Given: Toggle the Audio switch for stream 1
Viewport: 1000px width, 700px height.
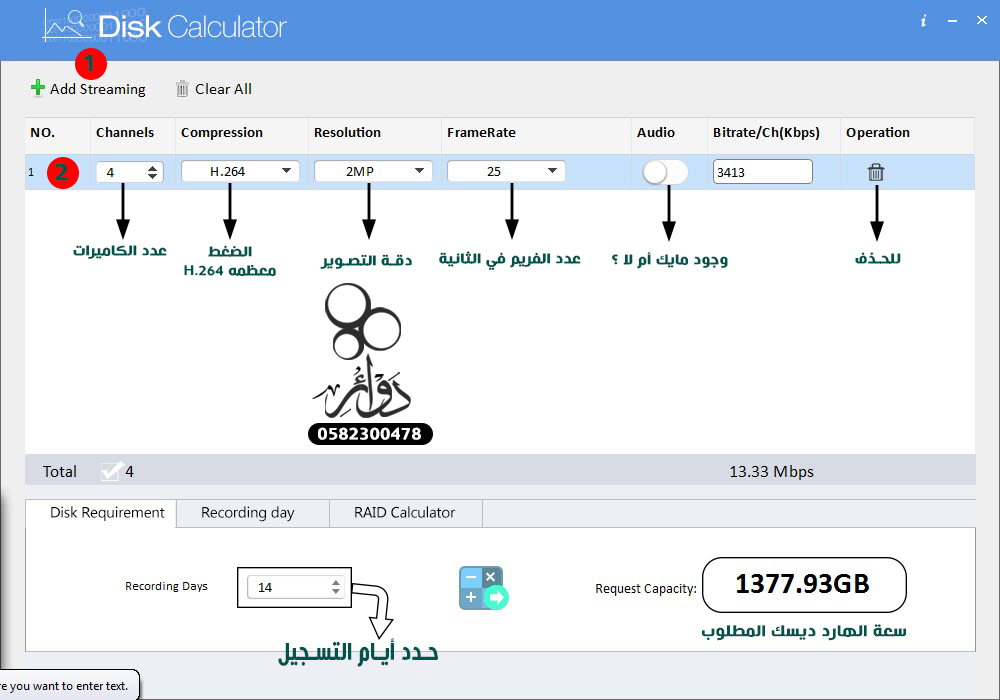Looking at the screenshot, I should (x=665, y=171).
